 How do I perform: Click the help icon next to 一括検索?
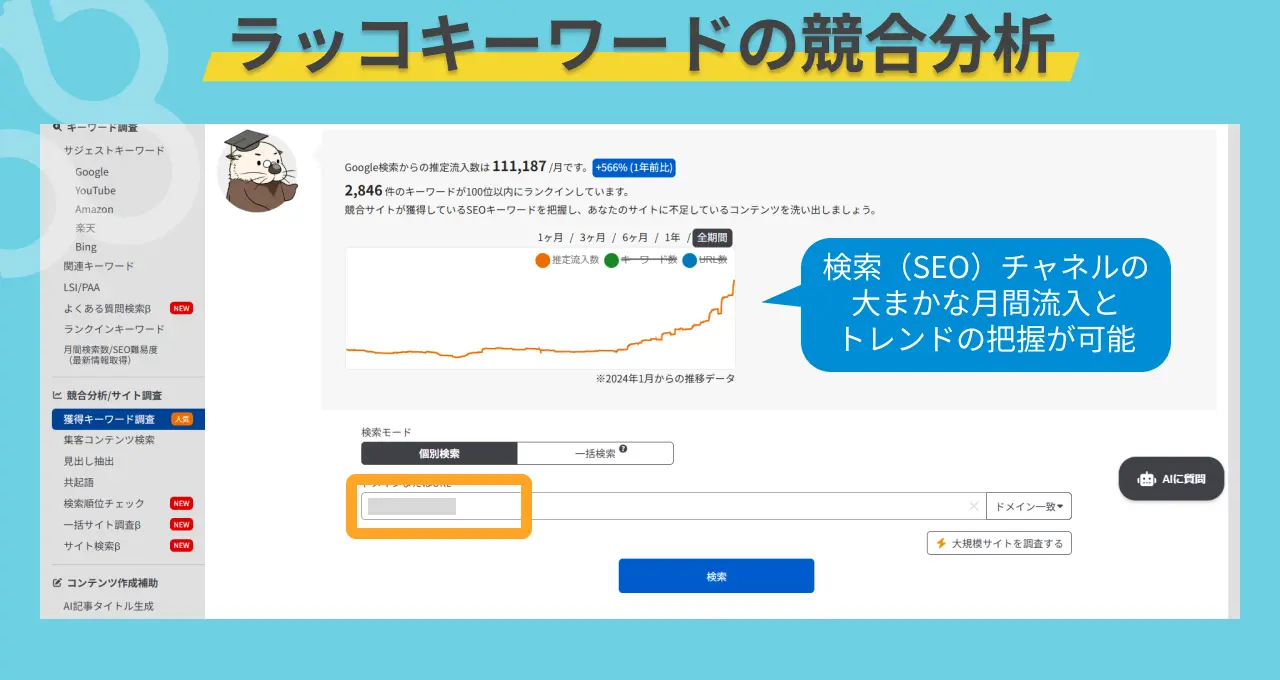click(623, 451)
